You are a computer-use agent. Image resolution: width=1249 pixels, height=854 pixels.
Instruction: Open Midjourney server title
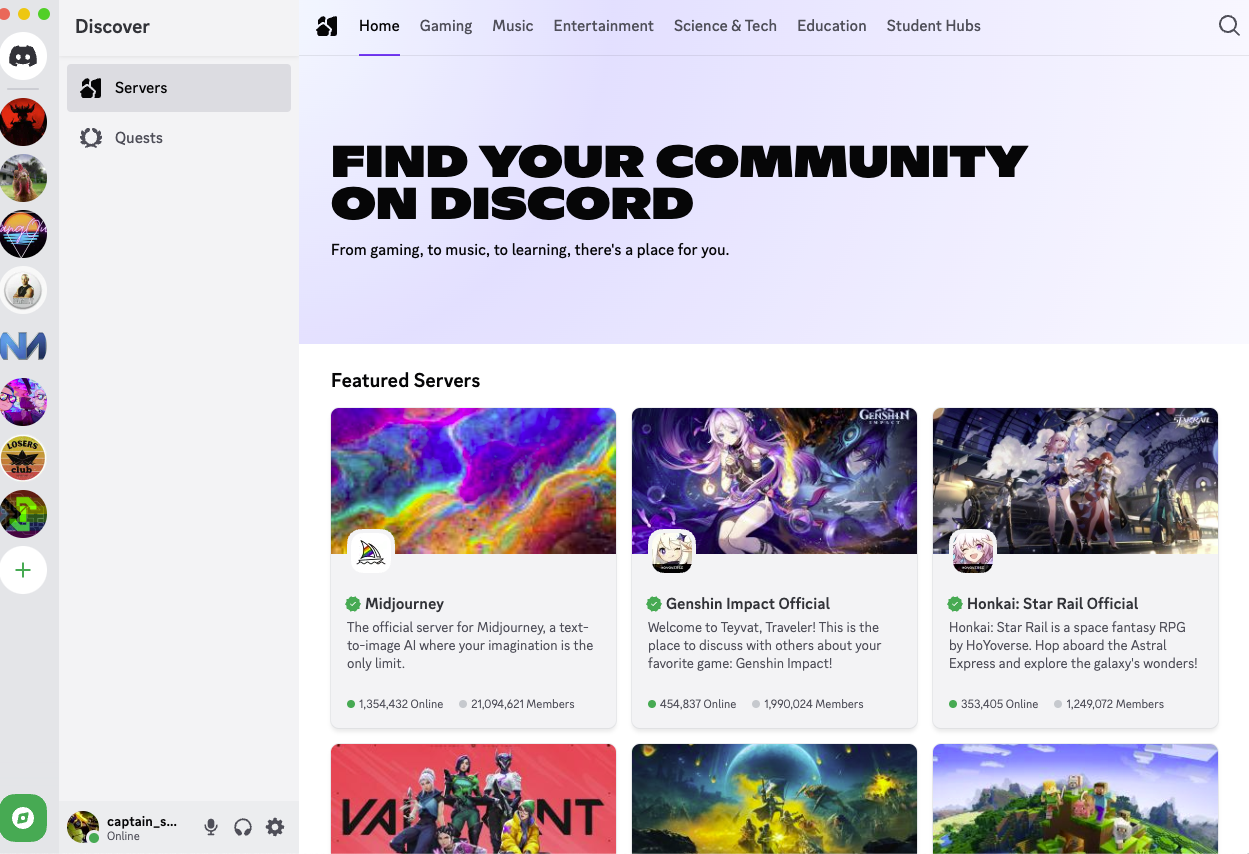[x=404, y=604]
